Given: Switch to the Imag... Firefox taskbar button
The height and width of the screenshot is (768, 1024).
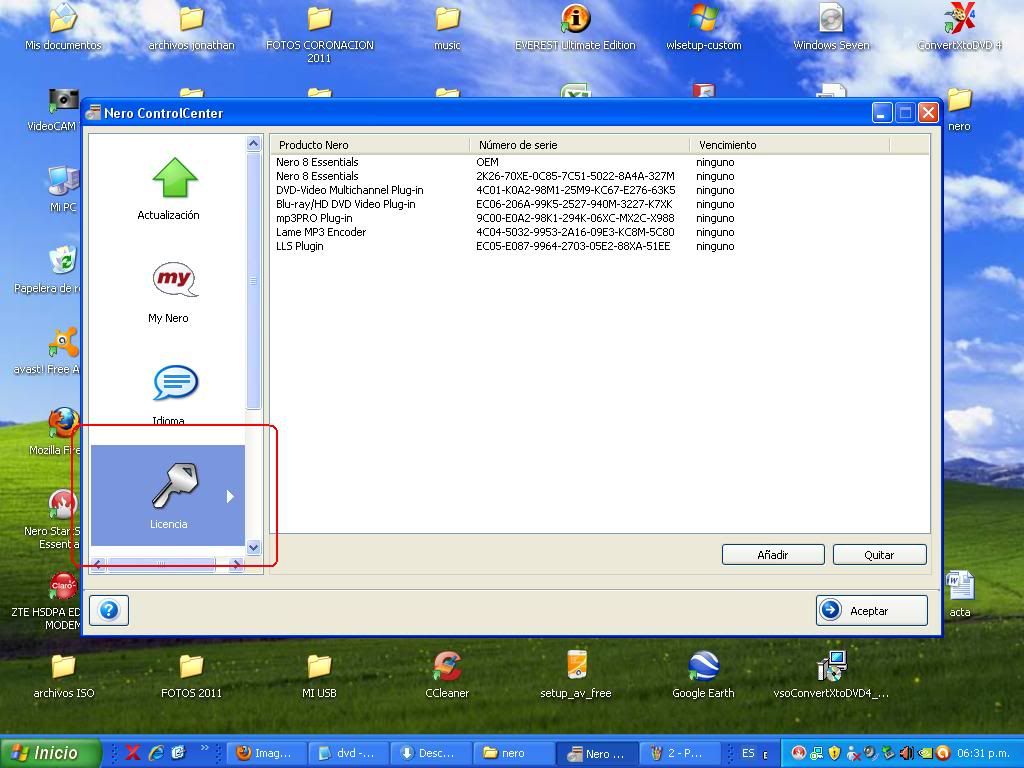Looking at the screenshot, I should pyautogui.click(x=265, y=753).
